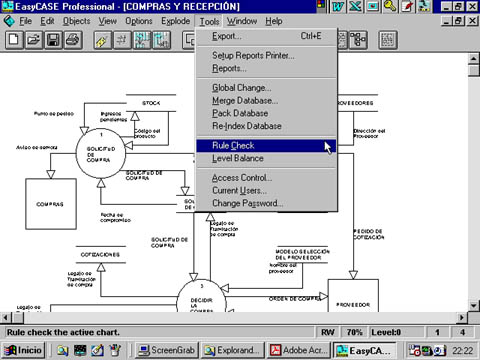
Task: Click vertical scrollbar down arrow
Action: click(474, 306)
